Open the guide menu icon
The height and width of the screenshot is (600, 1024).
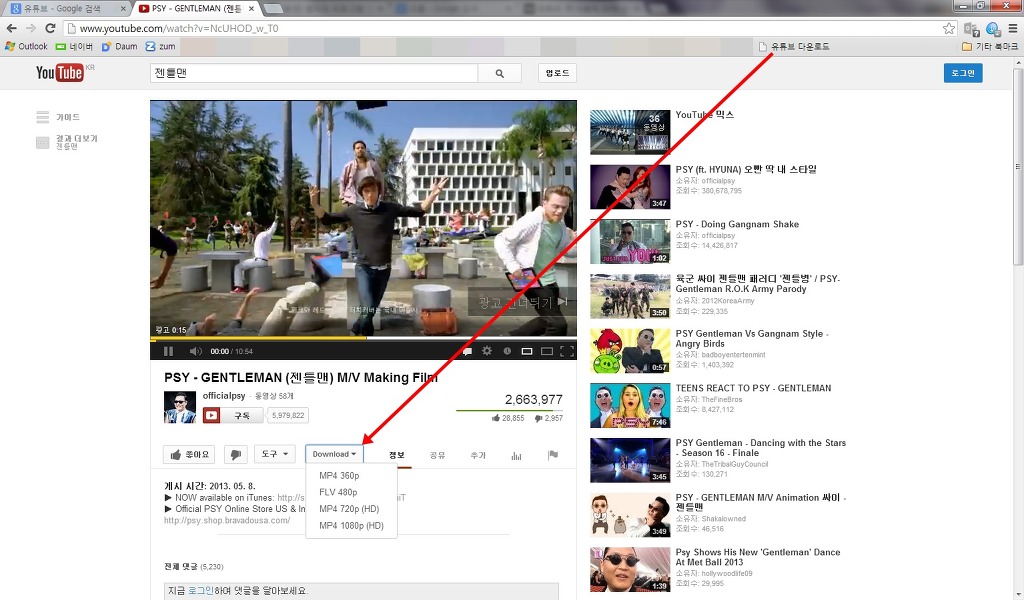[43, 117]
